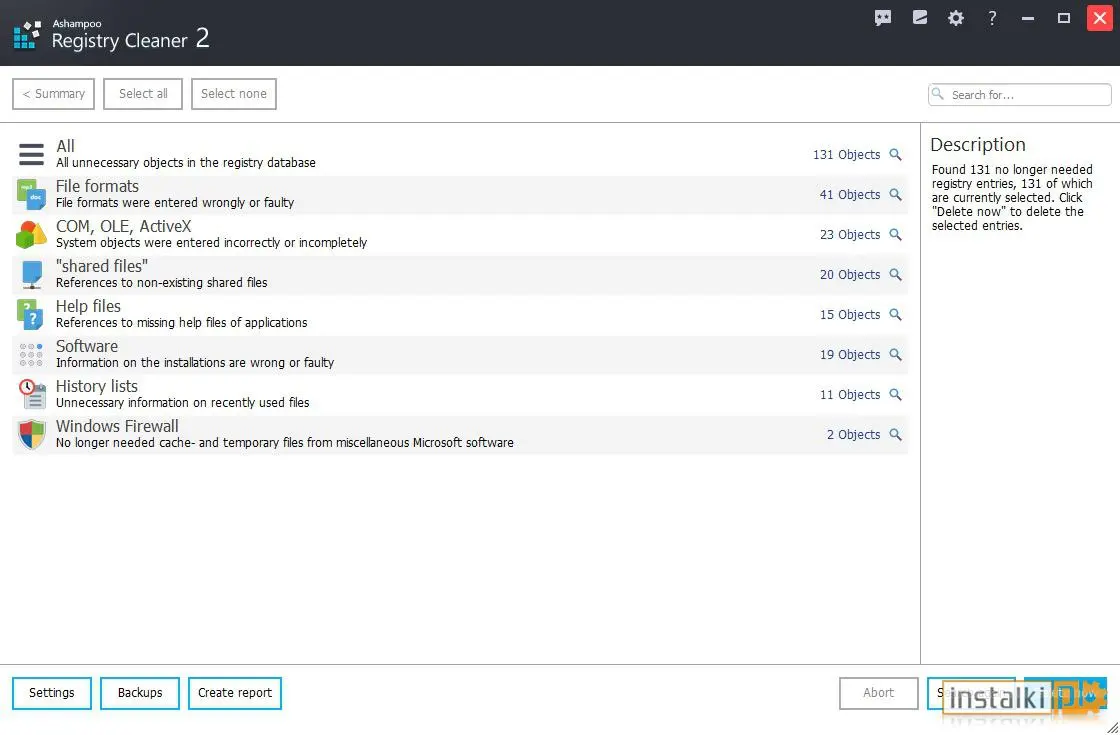Click the window resize grip corner
Viewport: 1120px width, 735px height.
point(1112,727)
